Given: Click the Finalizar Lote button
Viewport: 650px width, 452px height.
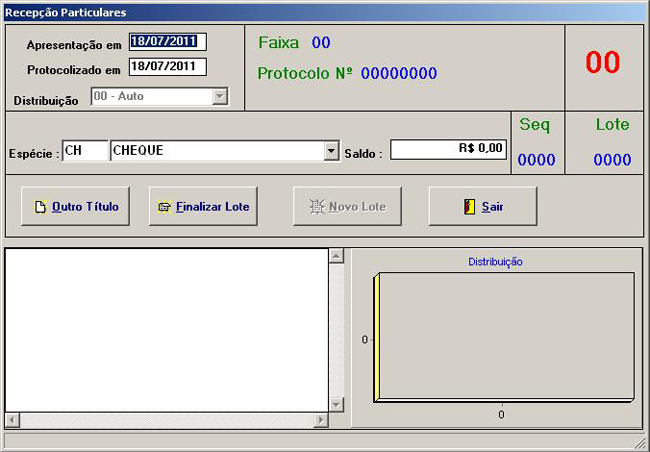Looking at the screenshot, I should pyautogui.click(x=203, y=206).
